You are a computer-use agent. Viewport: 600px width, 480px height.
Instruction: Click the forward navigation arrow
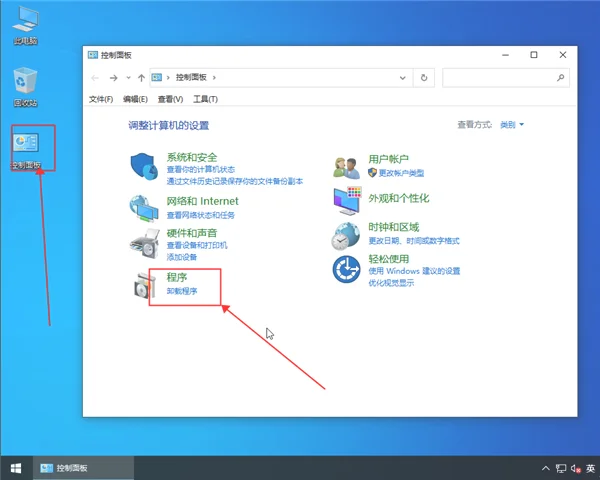coord(113,78)
